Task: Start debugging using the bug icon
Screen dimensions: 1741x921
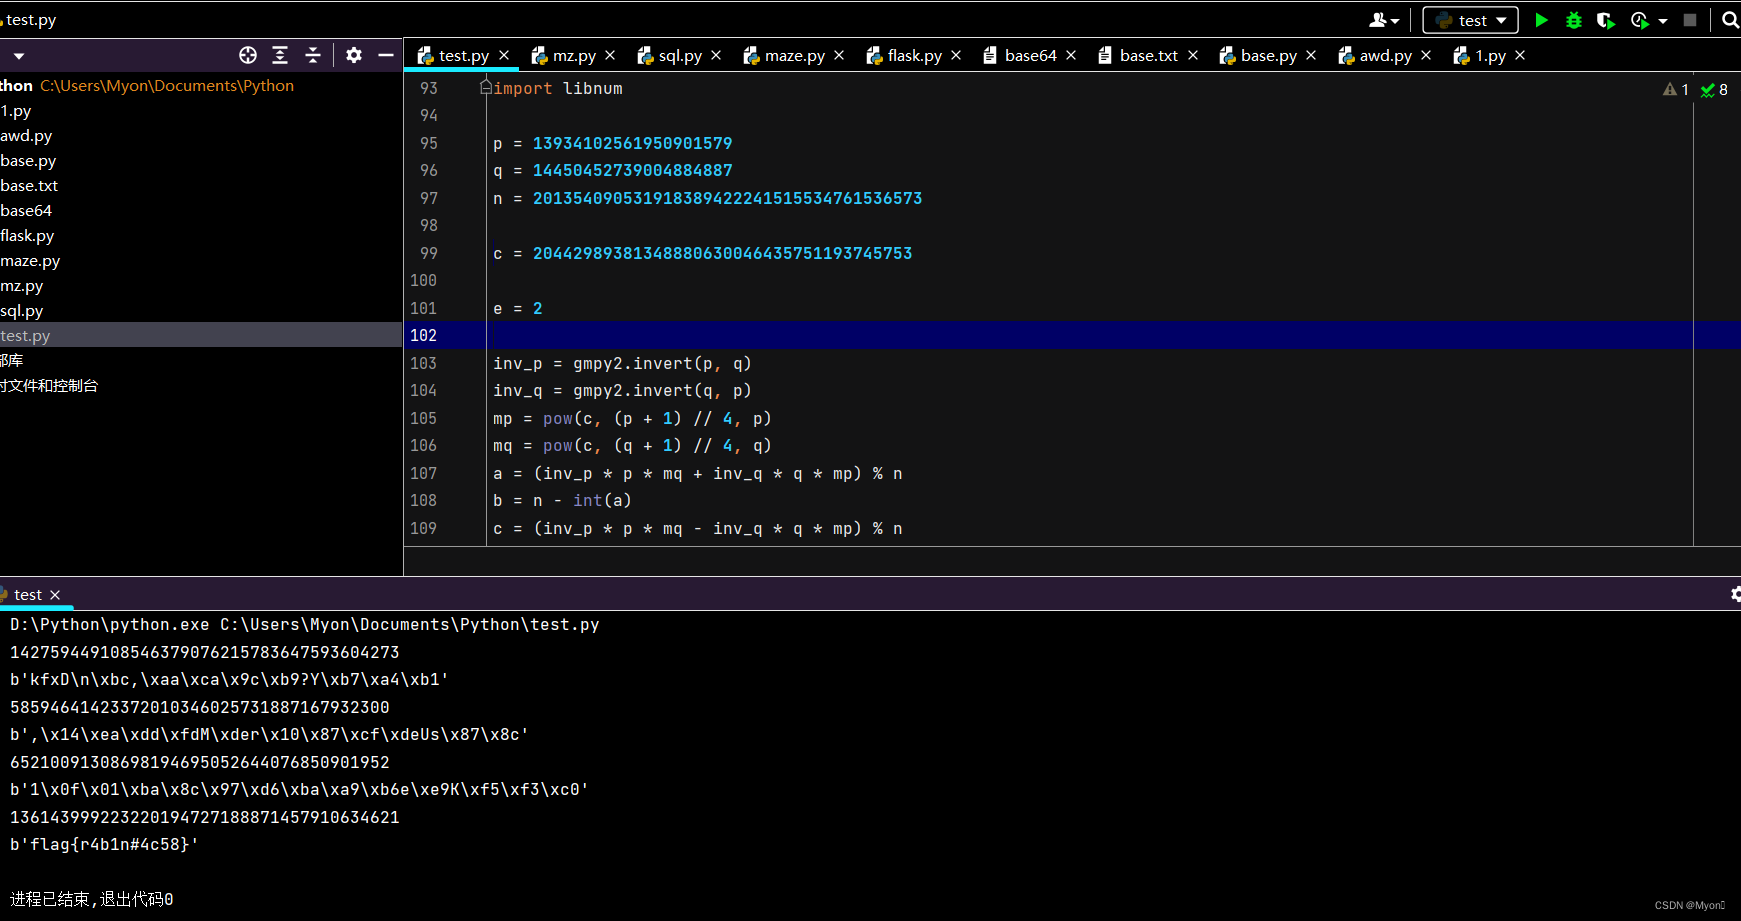Action: (x=1573, y=19)
